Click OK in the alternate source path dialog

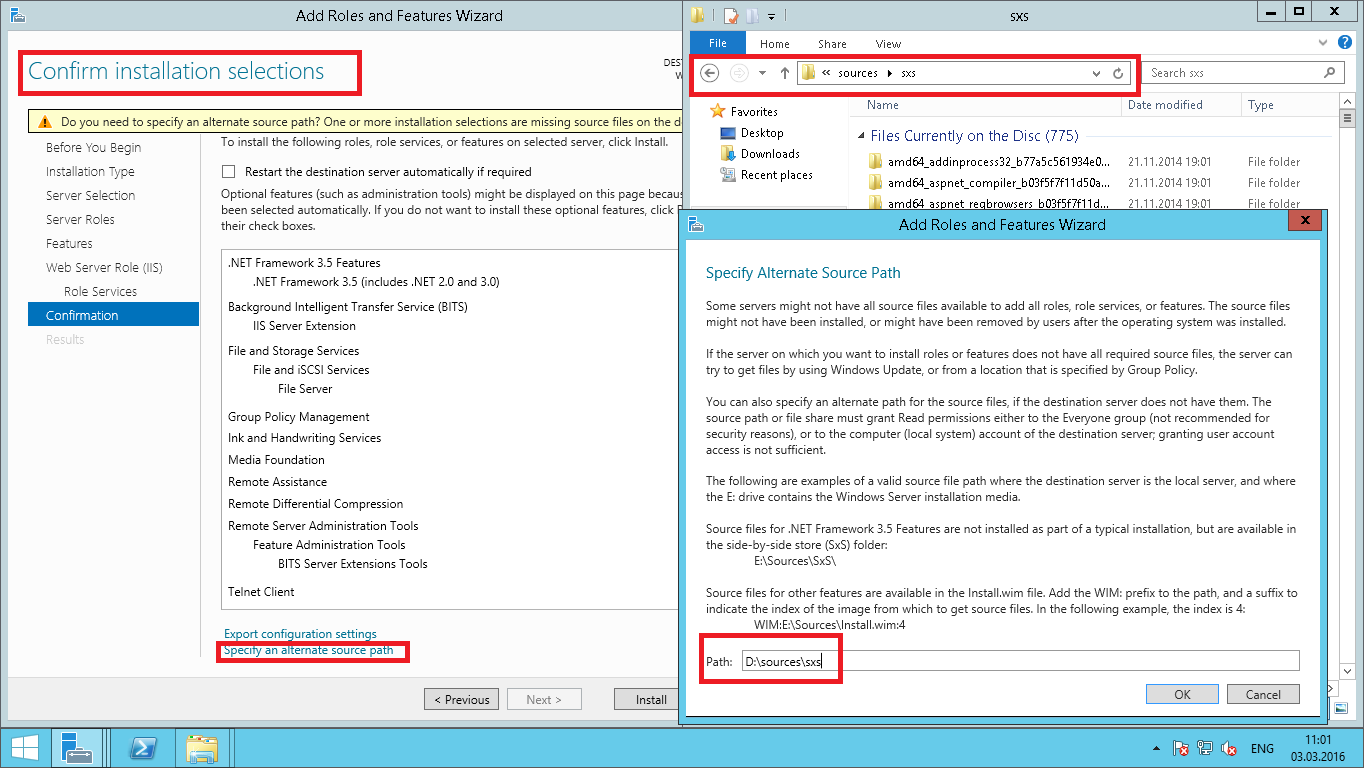[x=1182, y=694]
